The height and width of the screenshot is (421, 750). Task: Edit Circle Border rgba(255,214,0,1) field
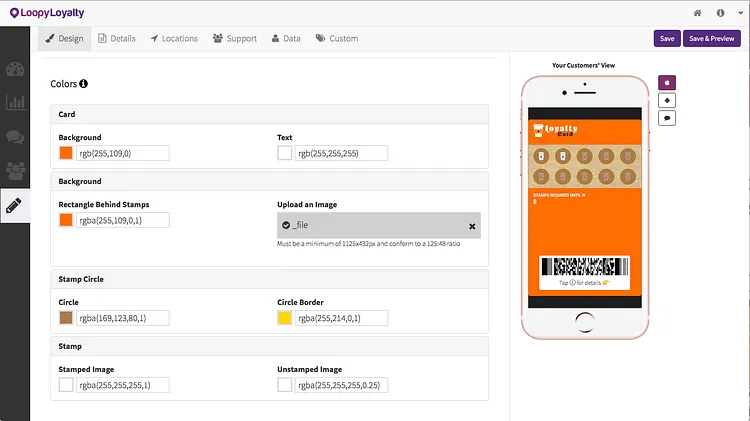pyautogui.click(x=341, y=318)
